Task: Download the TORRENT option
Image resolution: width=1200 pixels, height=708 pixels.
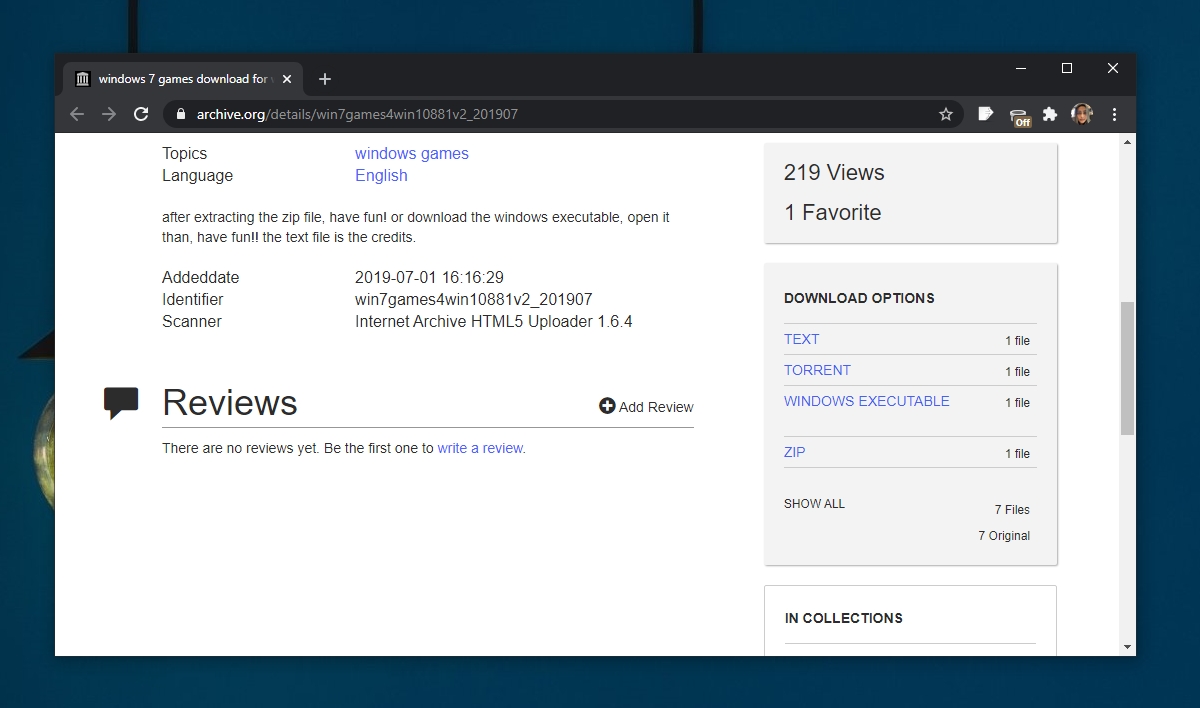Action: [817, 370]
